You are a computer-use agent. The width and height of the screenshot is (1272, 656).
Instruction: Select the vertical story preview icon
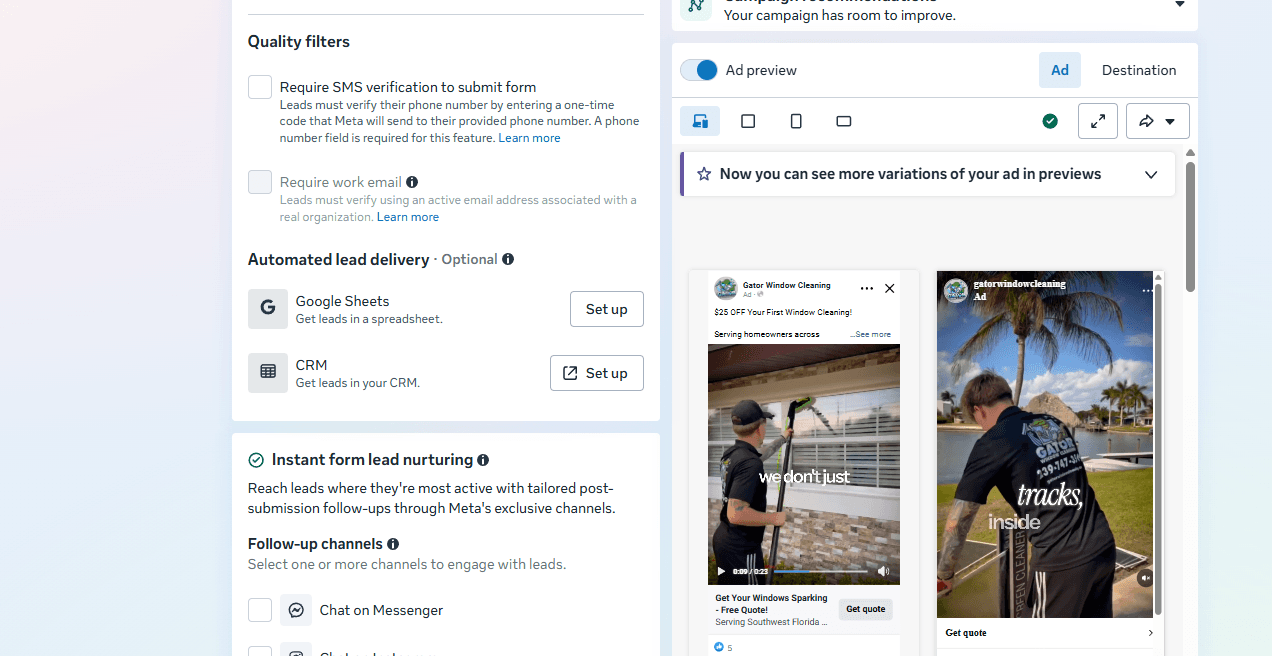pos(796,121)
